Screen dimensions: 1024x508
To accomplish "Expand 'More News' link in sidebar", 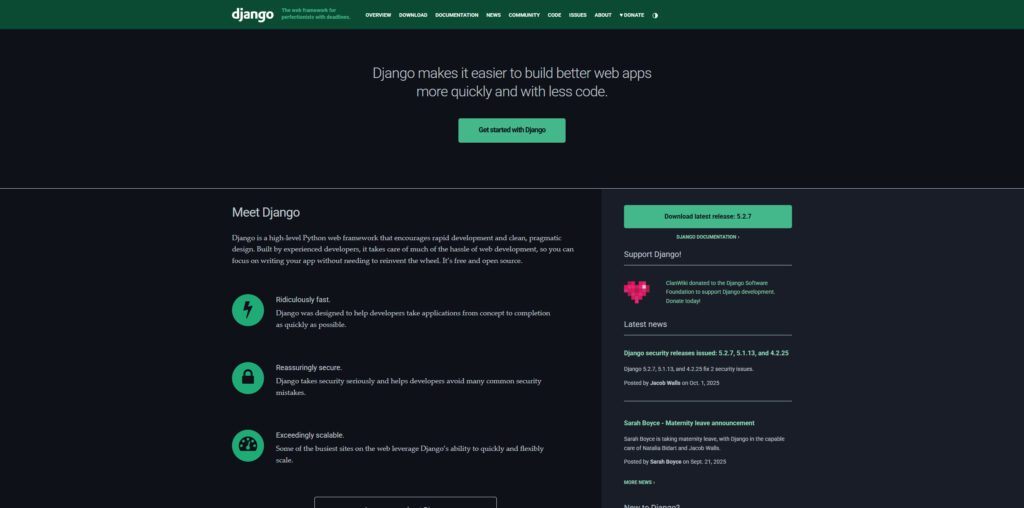I will coord(639,482).
